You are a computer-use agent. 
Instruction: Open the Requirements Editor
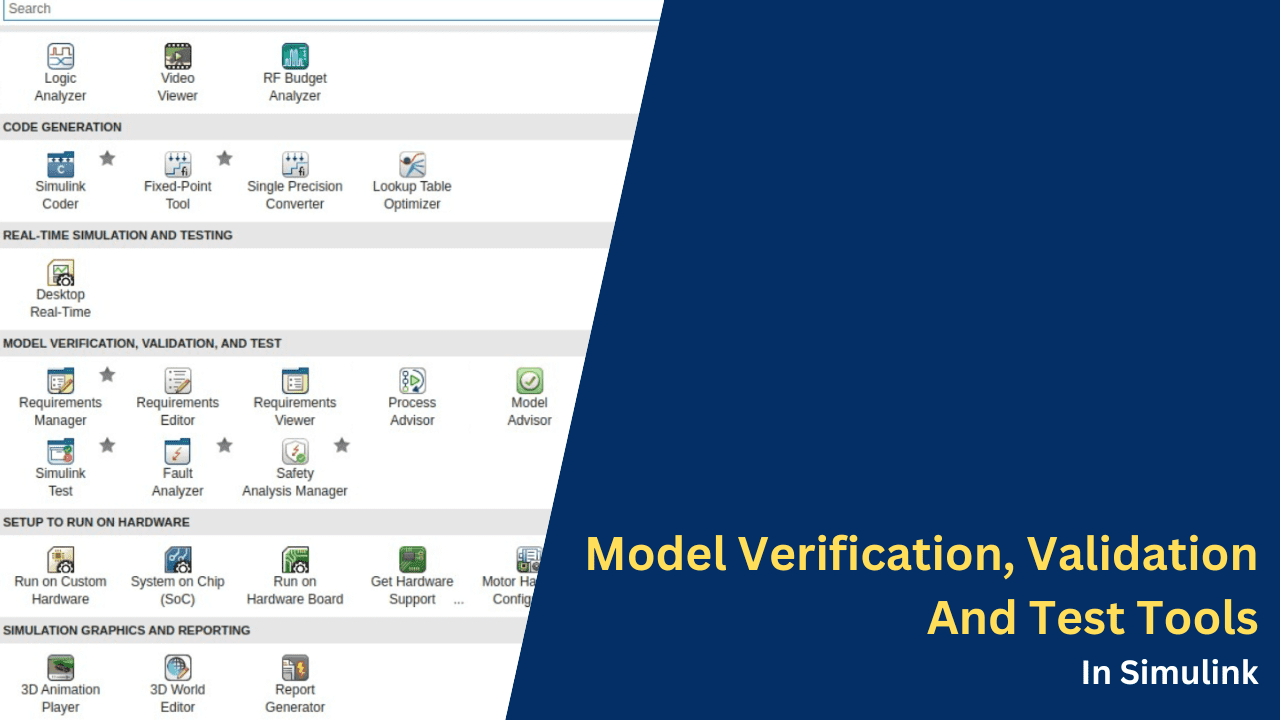coord(178,397)
